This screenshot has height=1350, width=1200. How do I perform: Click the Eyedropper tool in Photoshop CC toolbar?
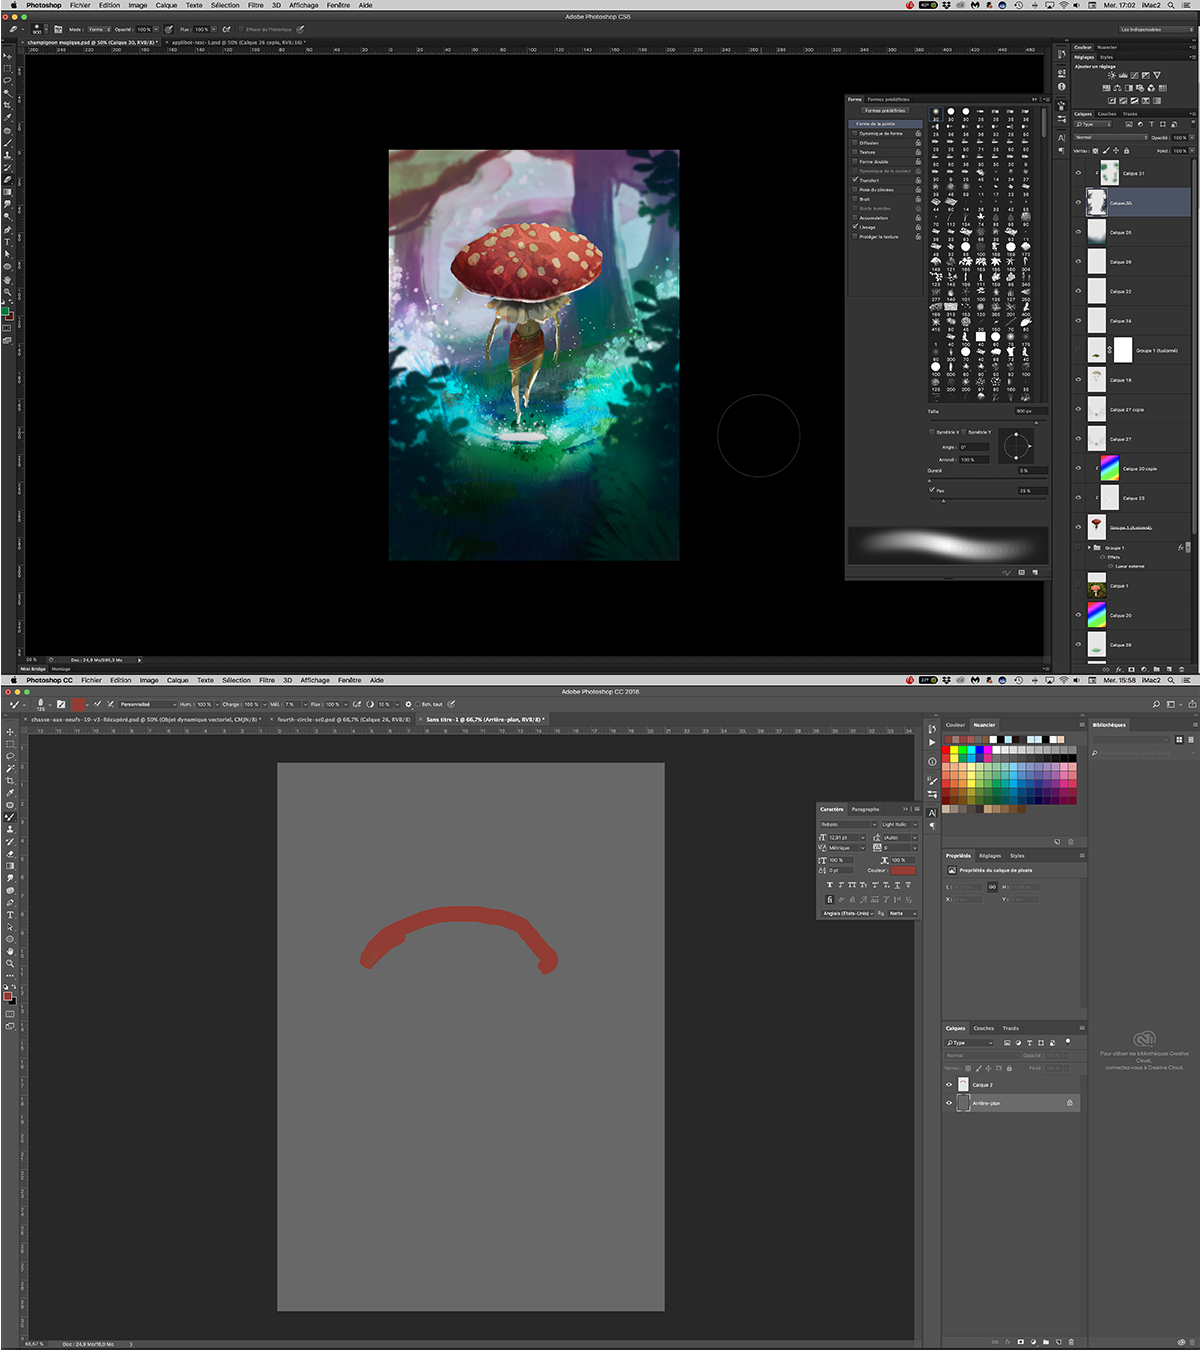tap(10, 793)
